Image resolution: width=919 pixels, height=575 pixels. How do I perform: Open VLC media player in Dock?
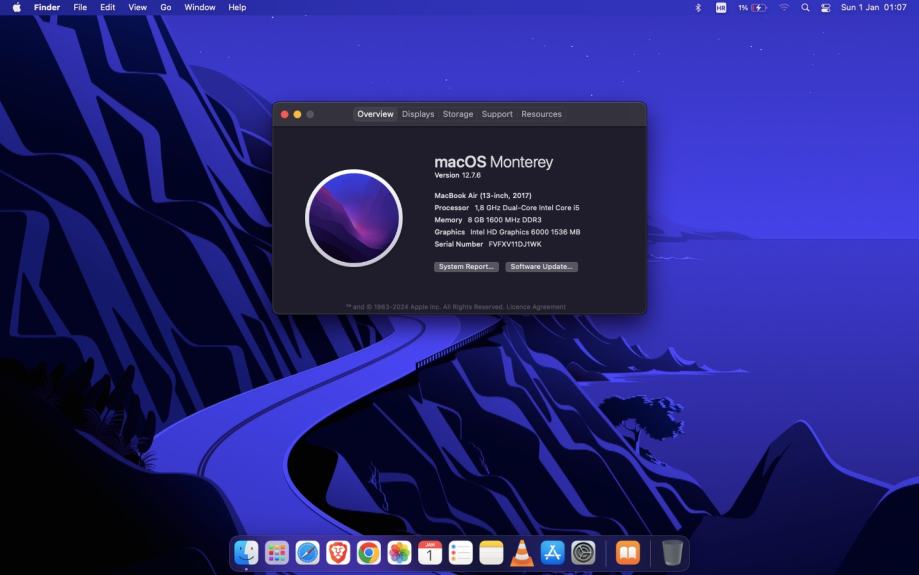(x=522, y=552)
